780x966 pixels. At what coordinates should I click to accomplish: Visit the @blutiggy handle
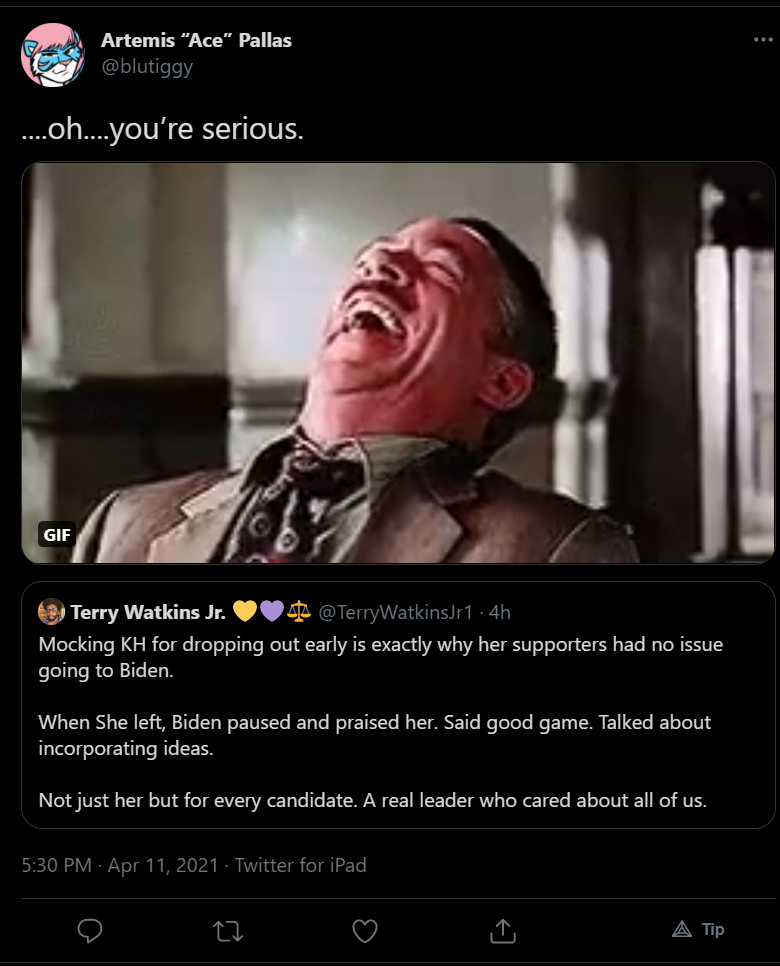pyautogui.click(x=147, y=67)
